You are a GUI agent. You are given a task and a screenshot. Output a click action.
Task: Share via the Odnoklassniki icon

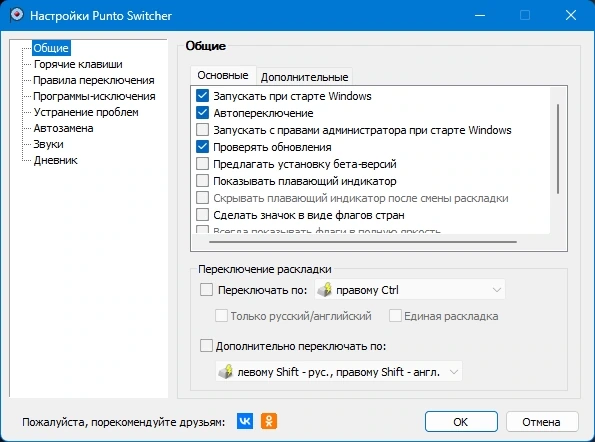(269, 421)
